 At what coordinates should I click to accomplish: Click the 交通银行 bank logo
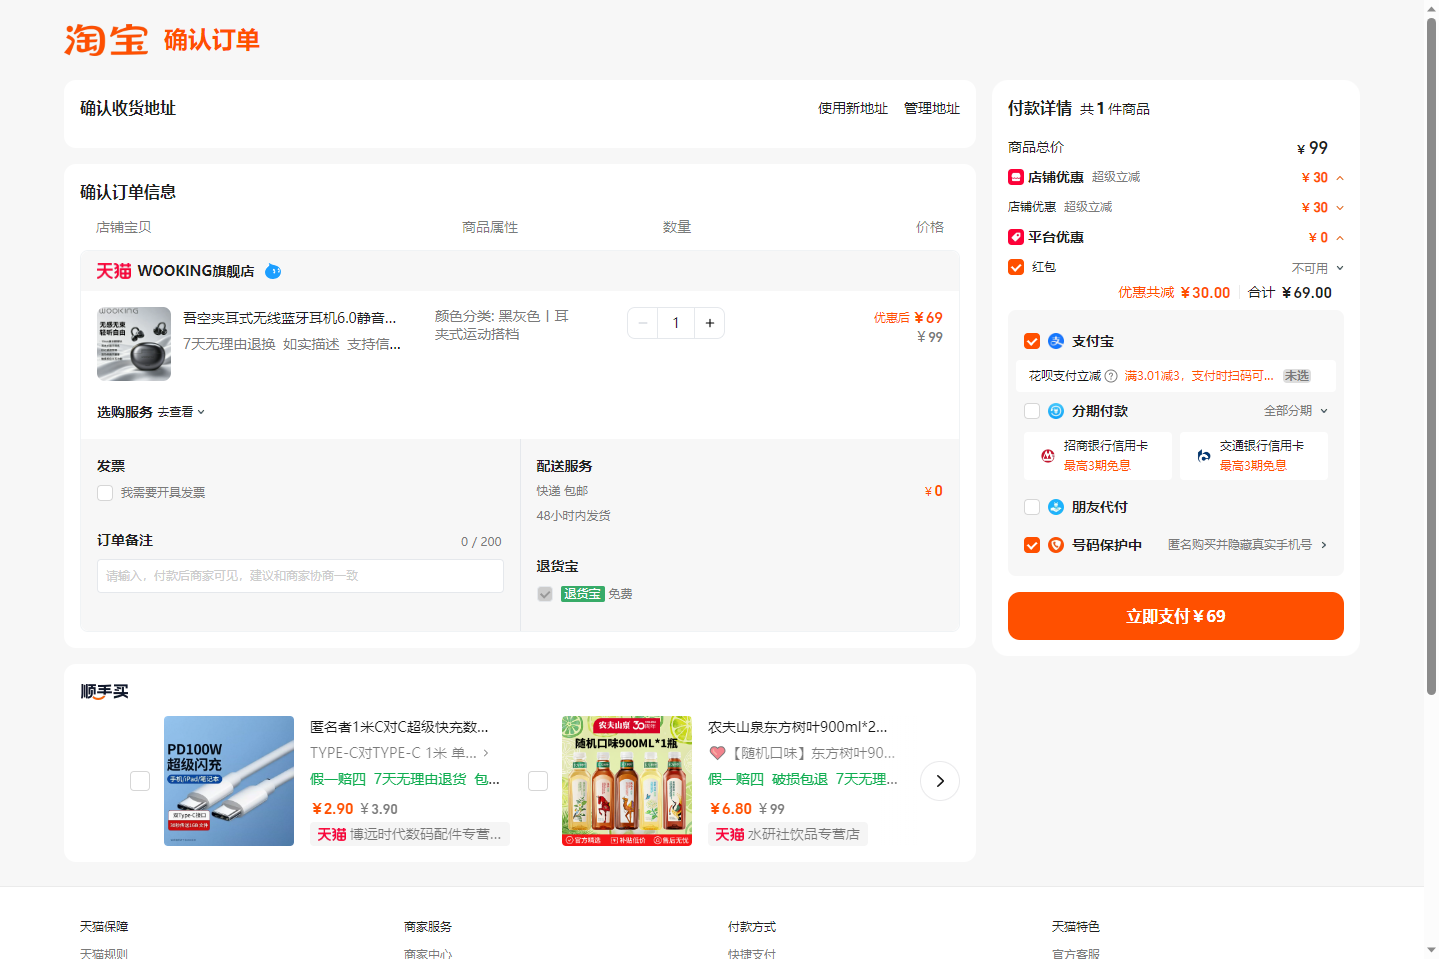pyautogui.click(x=1204, y=456)
